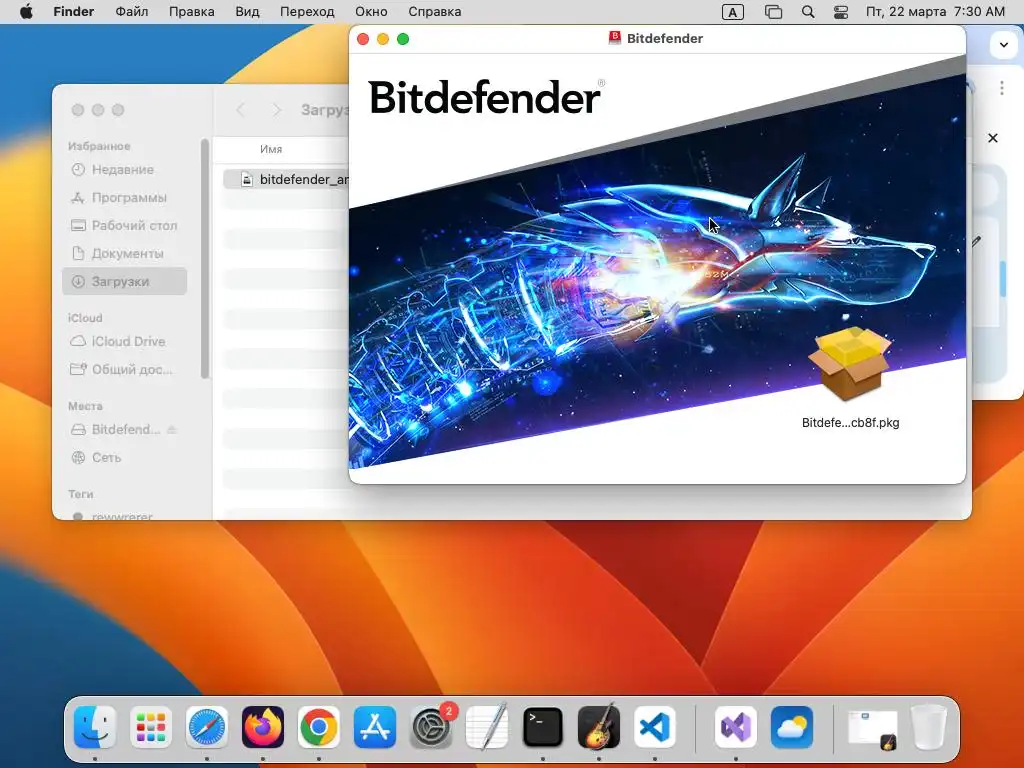
Task: Open the Trash in the Dock
Action: coord(929,727)
